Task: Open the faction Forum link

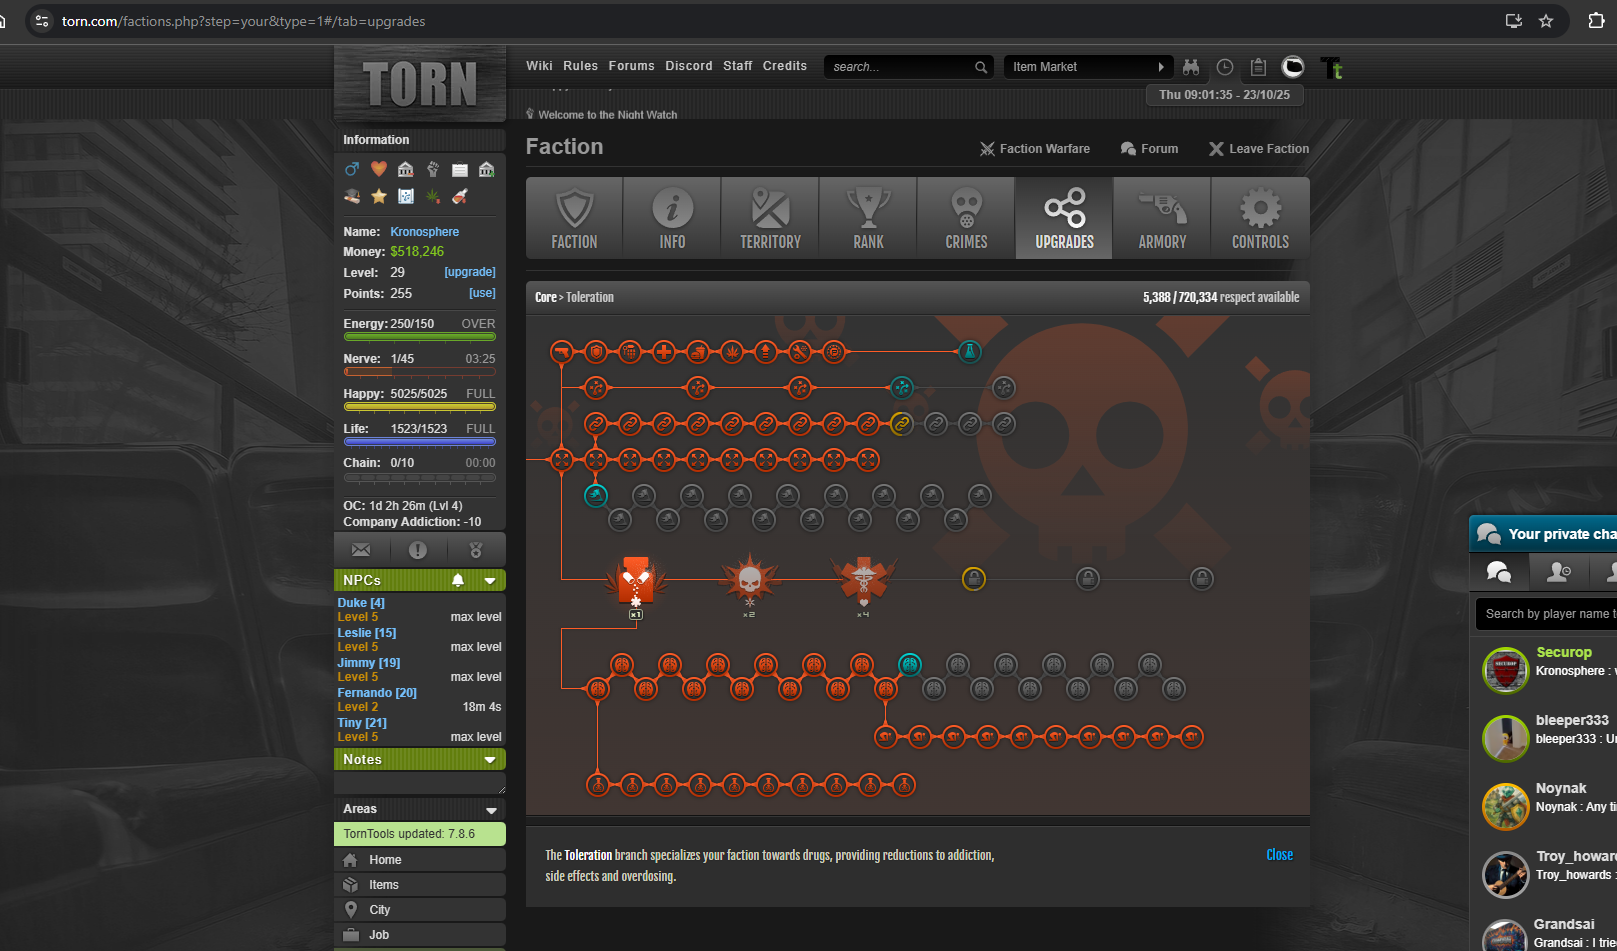Action: [x=1149, y=149]
